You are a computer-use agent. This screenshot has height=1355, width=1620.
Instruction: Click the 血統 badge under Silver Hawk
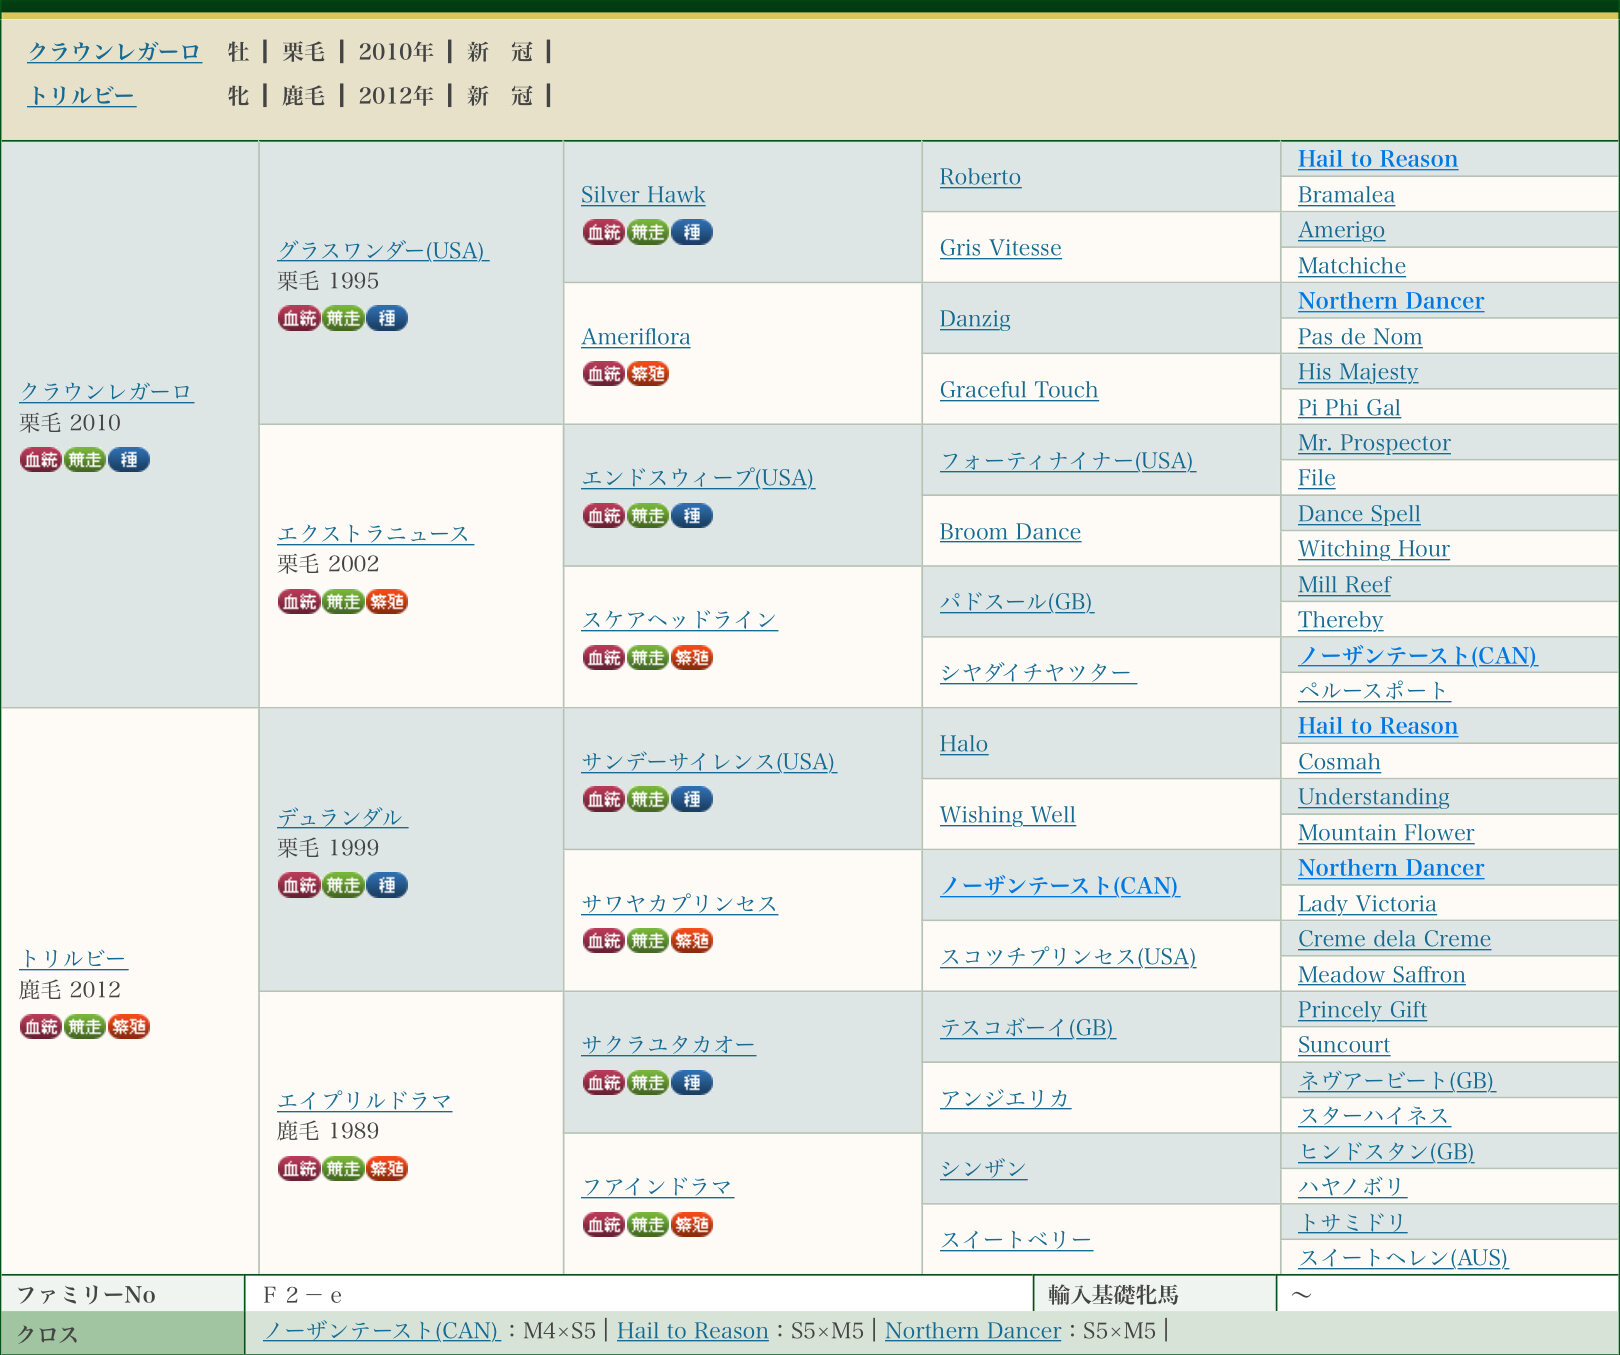pyautogui.click(x=603, y=232)
